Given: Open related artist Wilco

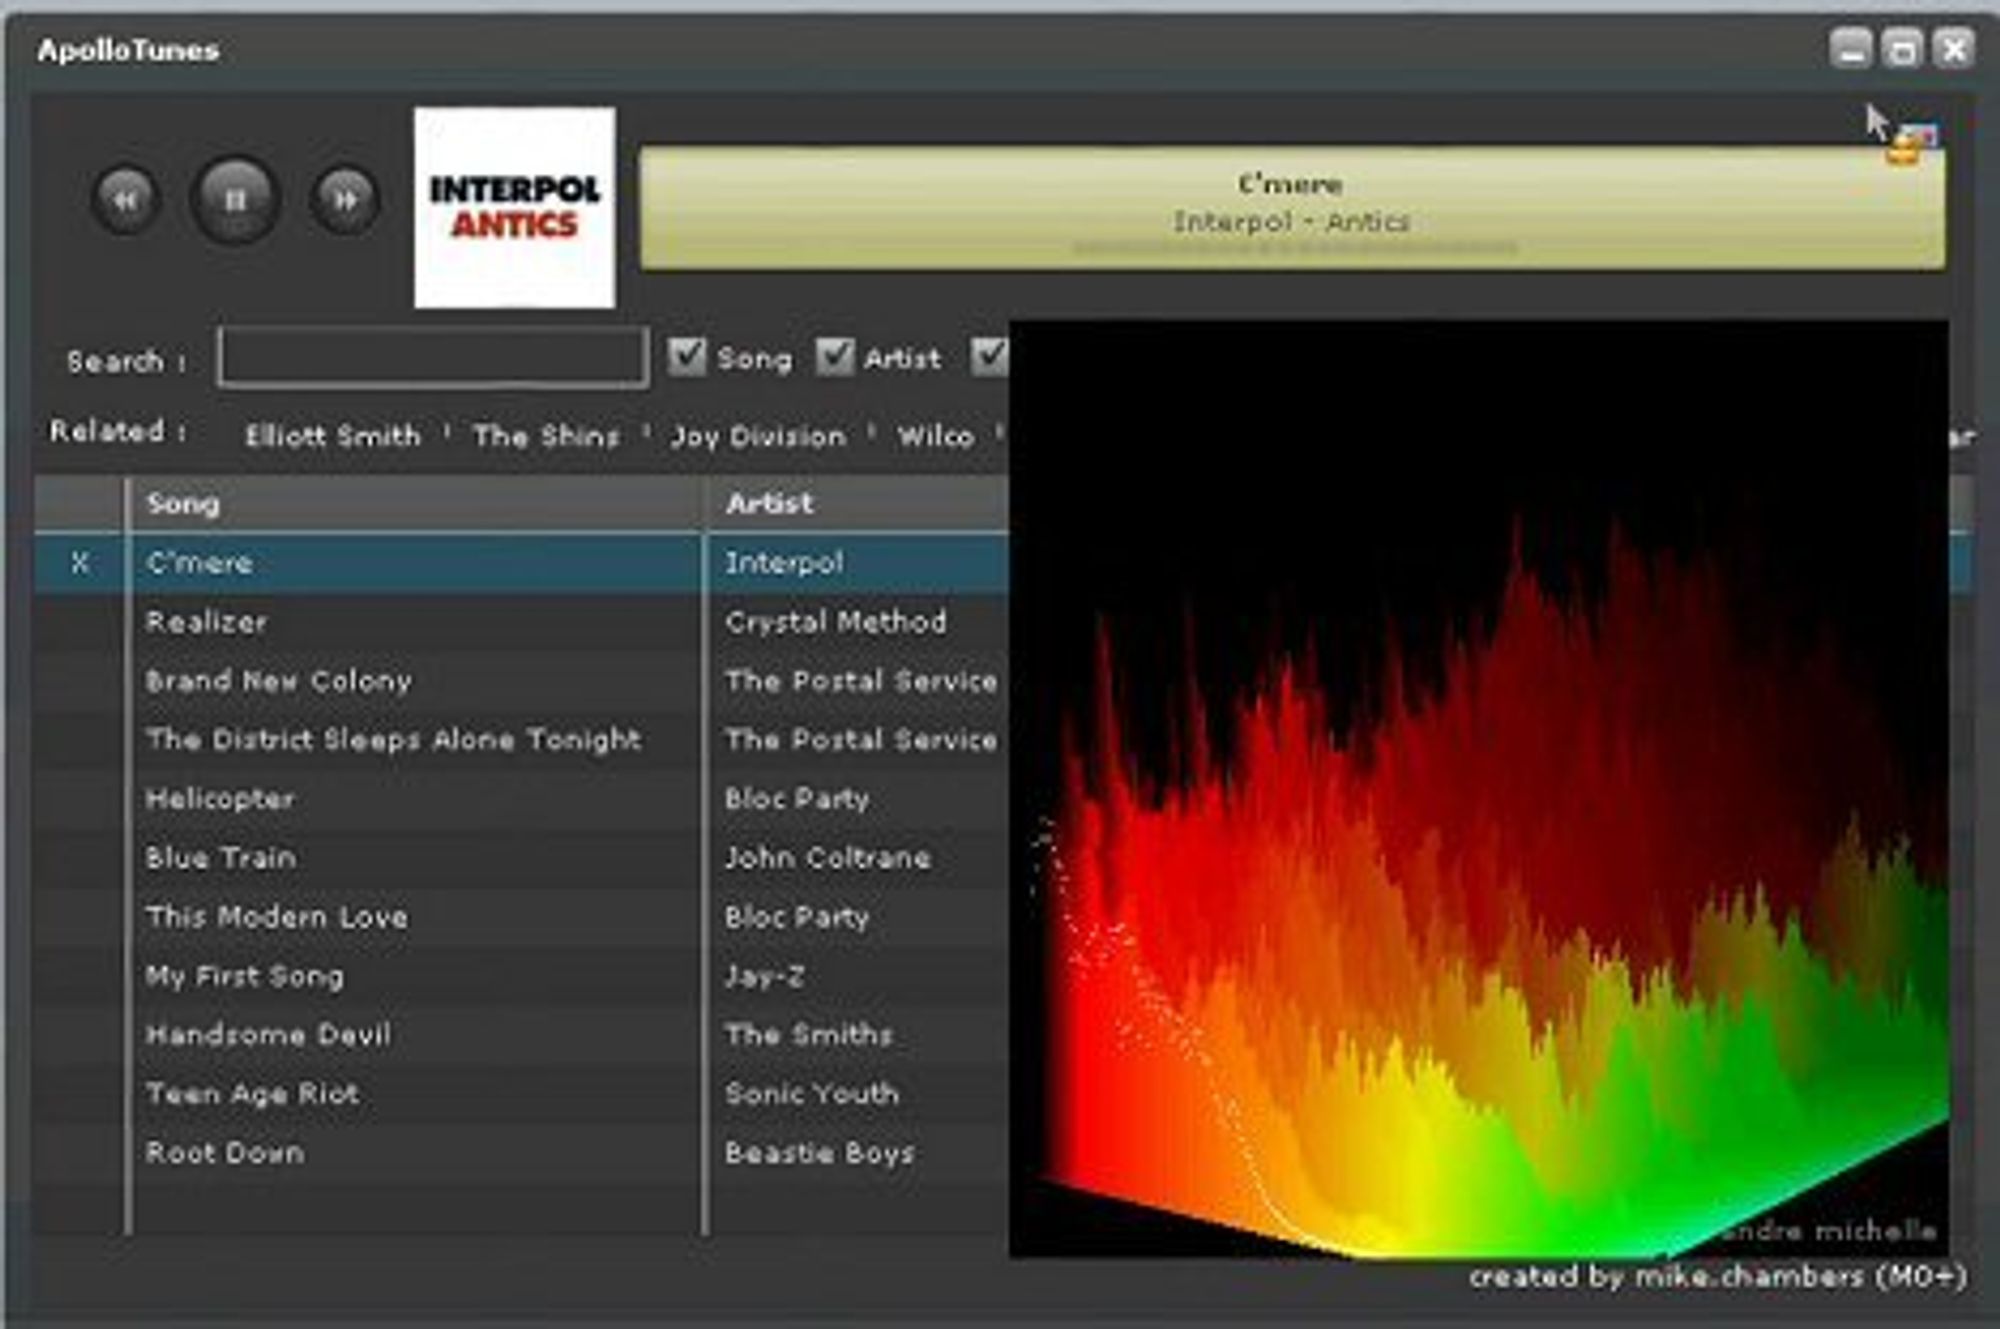Looking at the screenshot, I should pos(936,436).
